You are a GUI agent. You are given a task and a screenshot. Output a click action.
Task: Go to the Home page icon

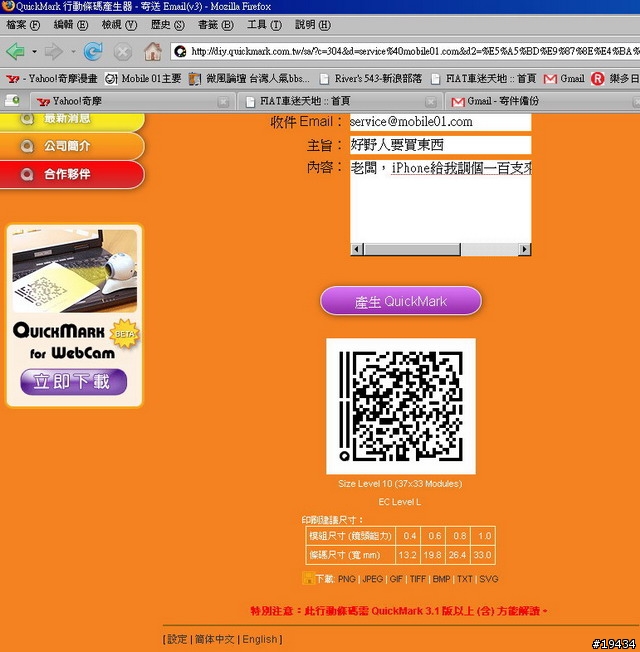coord(153,52)
